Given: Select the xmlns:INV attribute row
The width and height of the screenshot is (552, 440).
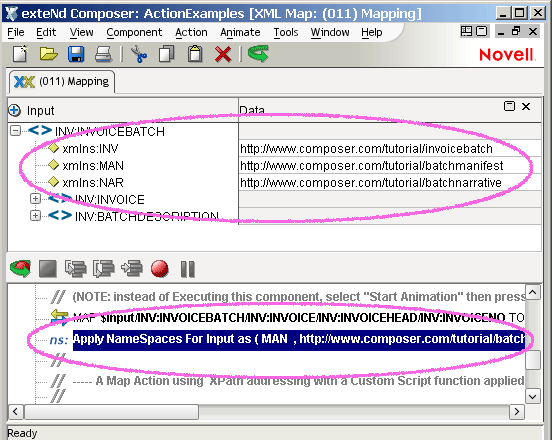Looking at the screenshot, I should point(90,149).
